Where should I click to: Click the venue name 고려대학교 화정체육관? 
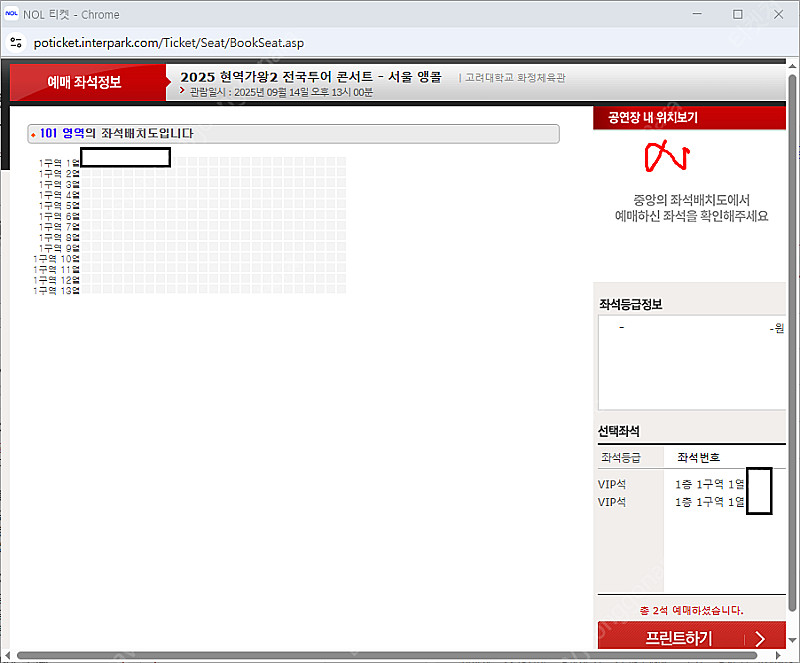[x=515, y=78]
